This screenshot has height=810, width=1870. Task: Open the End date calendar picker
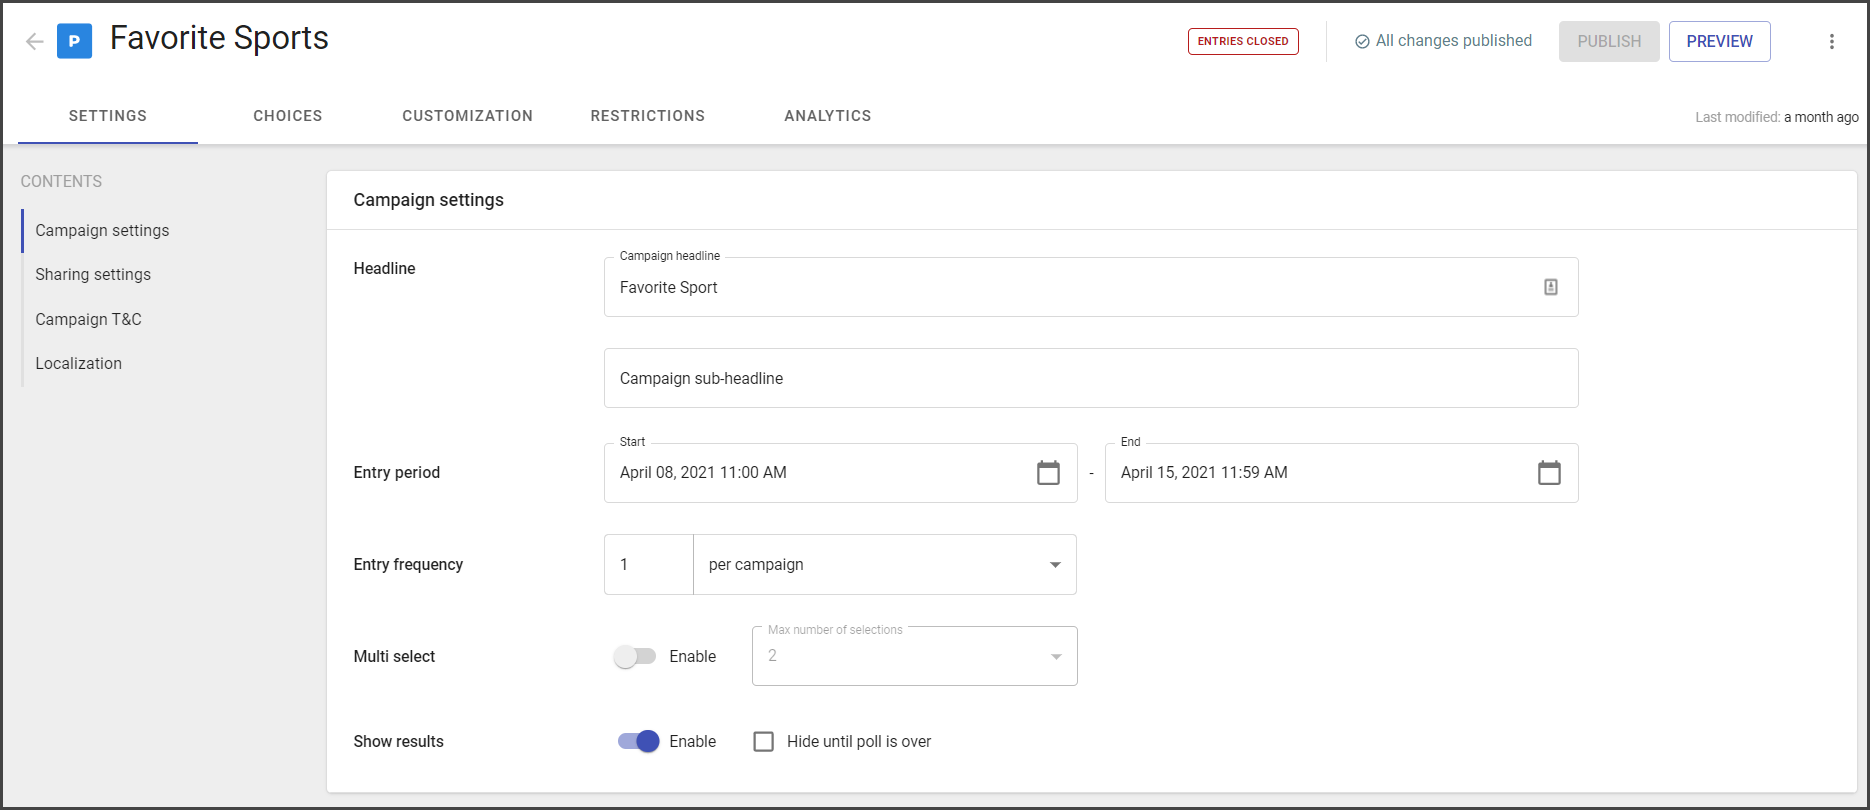pyautogui.click(x=1549, y=473)
